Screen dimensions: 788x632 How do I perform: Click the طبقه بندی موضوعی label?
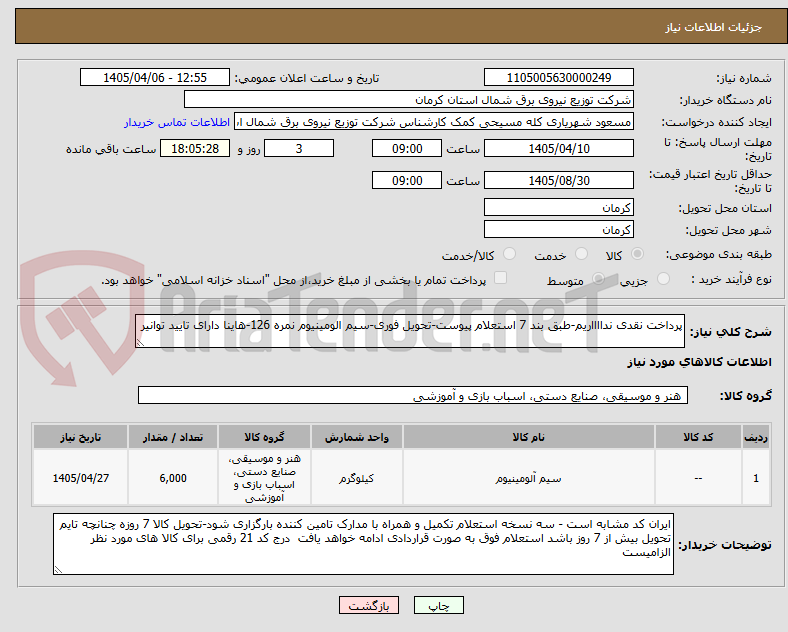[719, 255]
